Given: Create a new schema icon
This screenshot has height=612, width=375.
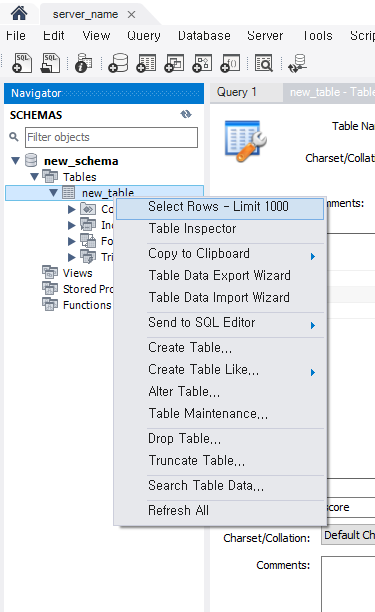Looking at the screenshot, I should click(x=118, y=63).
